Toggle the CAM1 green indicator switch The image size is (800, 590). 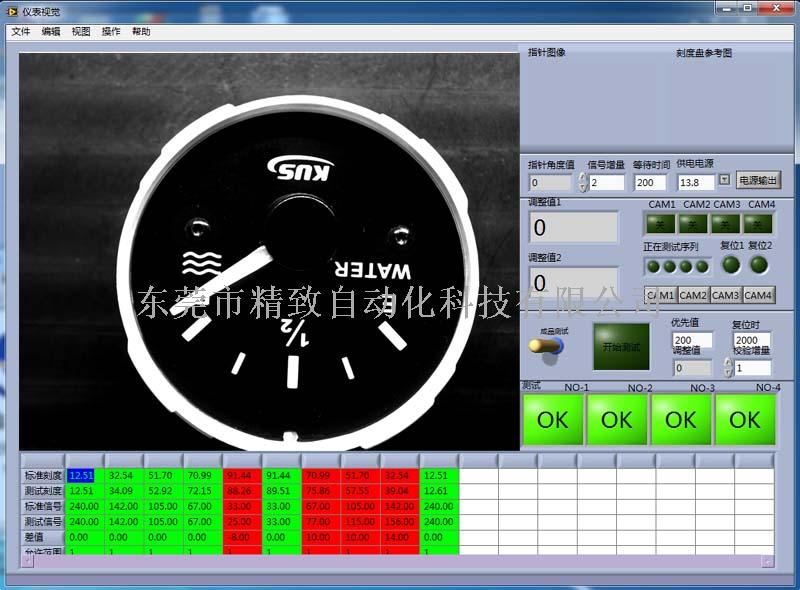click(x=660, y=224)
